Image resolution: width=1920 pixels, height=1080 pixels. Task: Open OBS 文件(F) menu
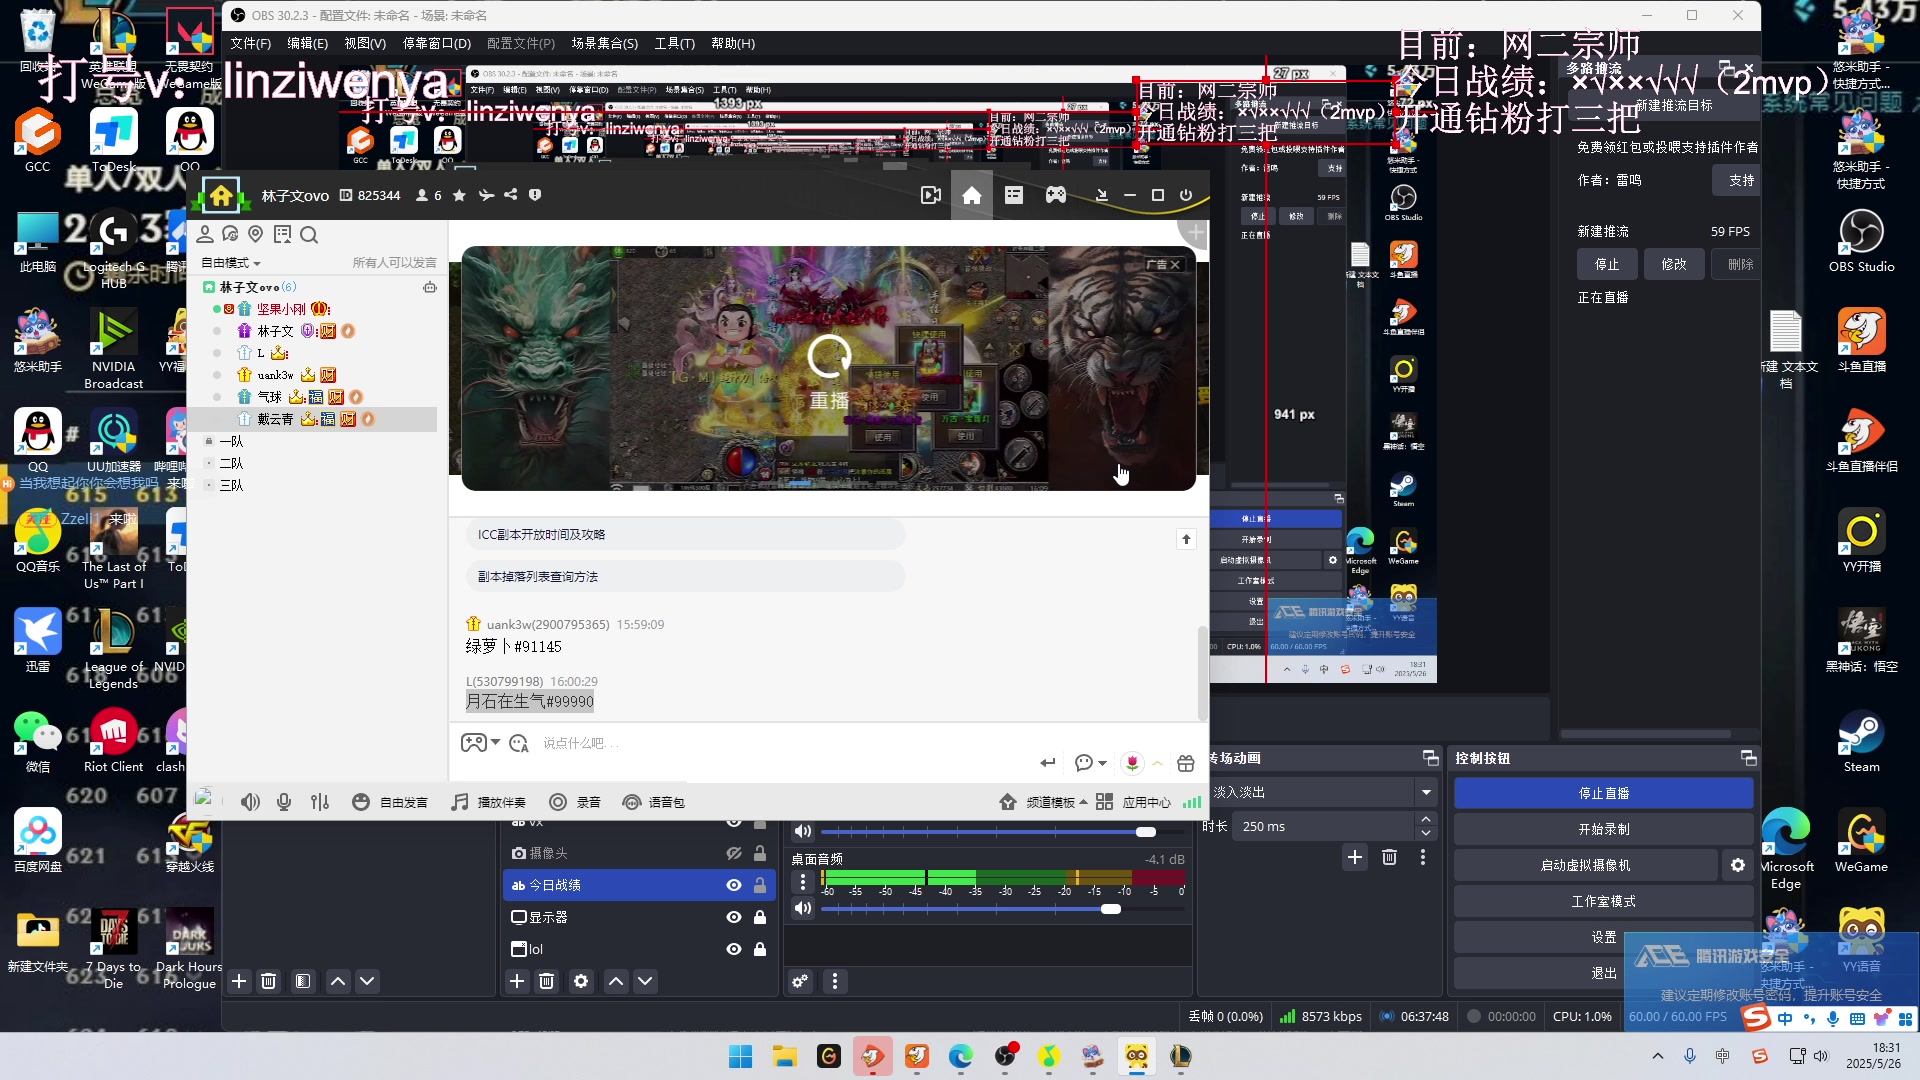pos(250,43)
